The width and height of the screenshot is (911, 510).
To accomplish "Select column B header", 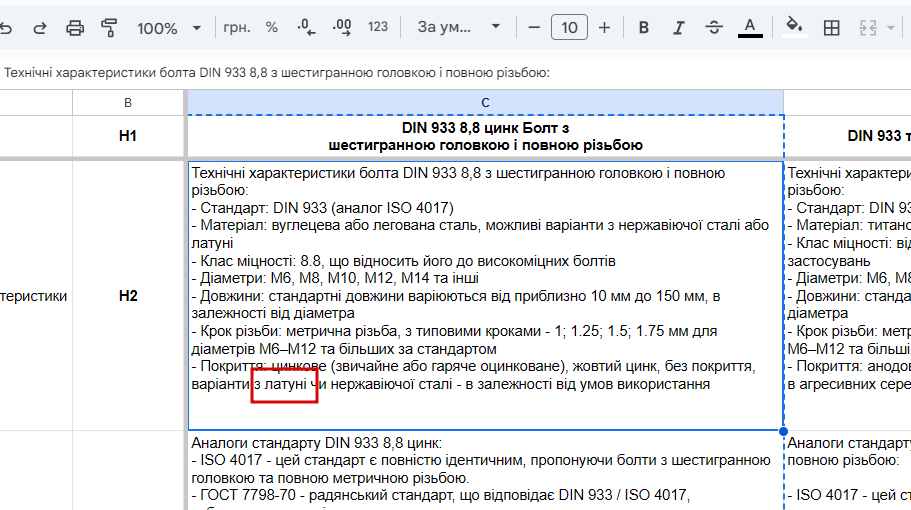I will coord(128,103).
